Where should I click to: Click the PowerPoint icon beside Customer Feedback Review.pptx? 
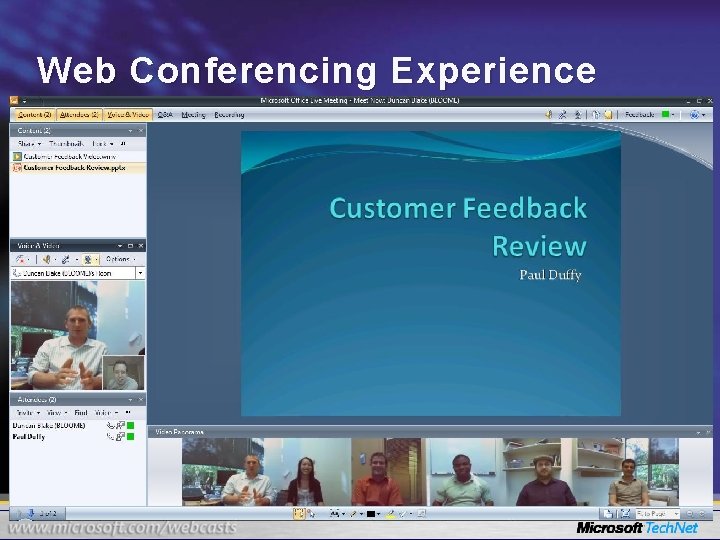click(x=17, y=168)
